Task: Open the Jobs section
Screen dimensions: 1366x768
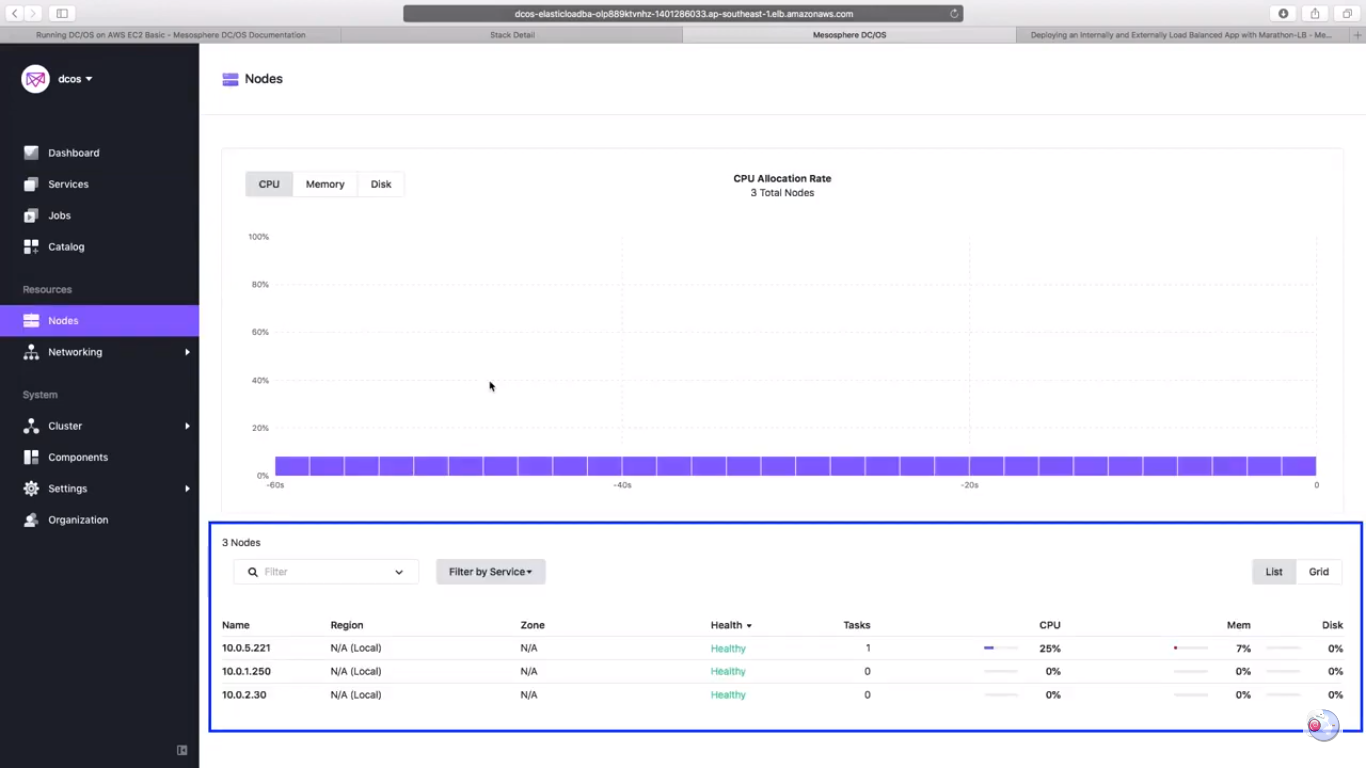Action: click(59, 215)
